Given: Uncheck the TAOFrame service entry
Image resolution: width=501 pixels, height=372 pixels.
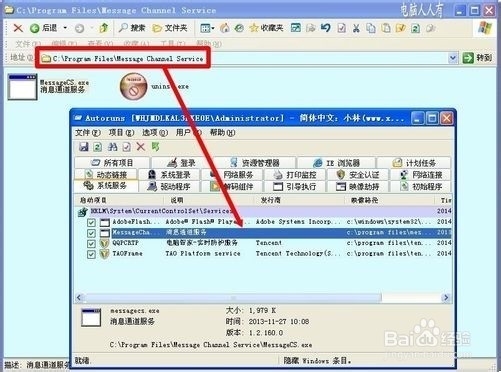Looking at the screenshot, I should click(91, 254).
